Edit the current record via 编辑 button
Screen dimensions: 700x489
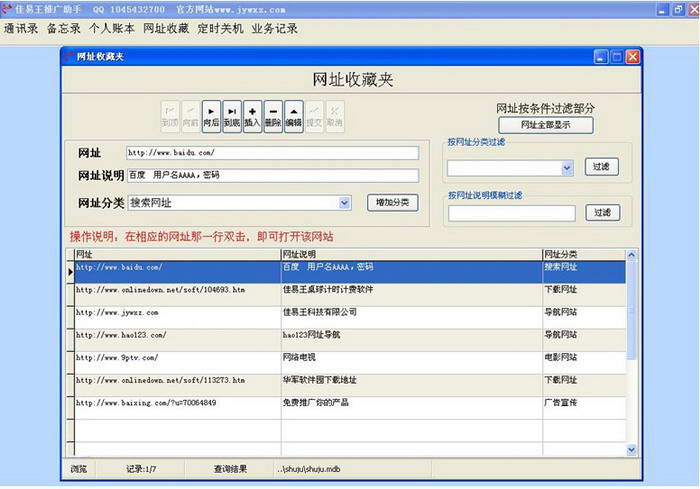[x=294, y=117]
